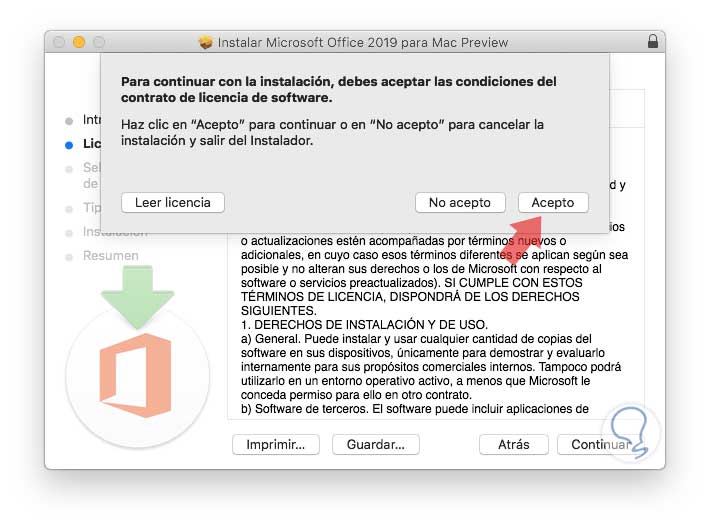Viewport: 710px width, 528px height.
Task: Click the Office logo image in sidebar
Action: [135, 375]
